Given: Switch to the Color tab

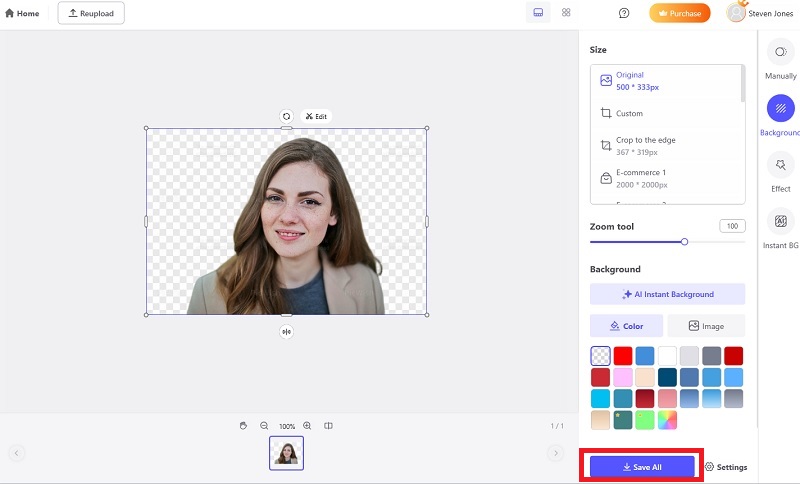Looking at the screenshot, I should tap(627, 326).
